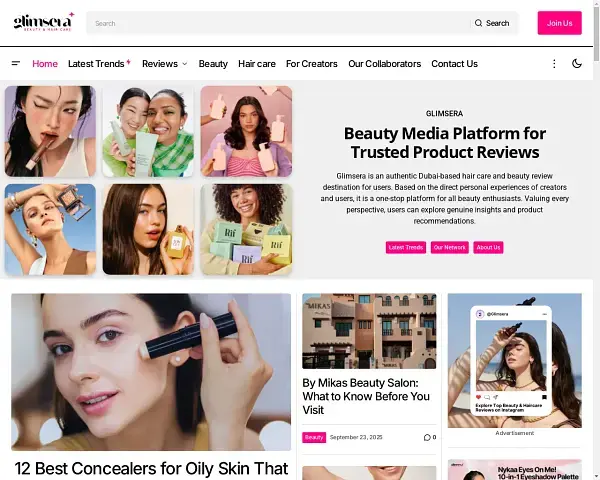Open the three-dot more options menu
The width and height of the screenshot is (600, 480).
pyautogui.click(x=554, y=64)
